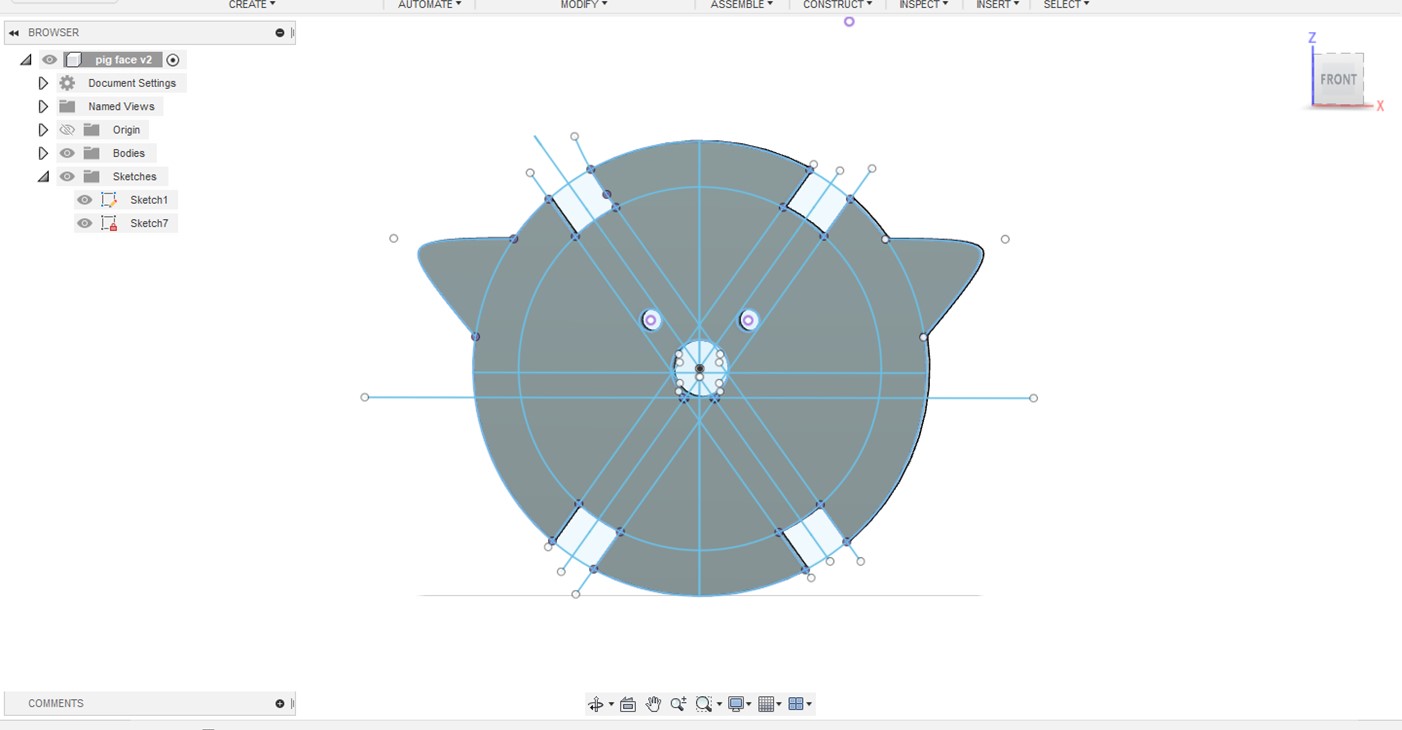
Task: Select the Orbit tool in navigation bar
Action: point(596,704)
